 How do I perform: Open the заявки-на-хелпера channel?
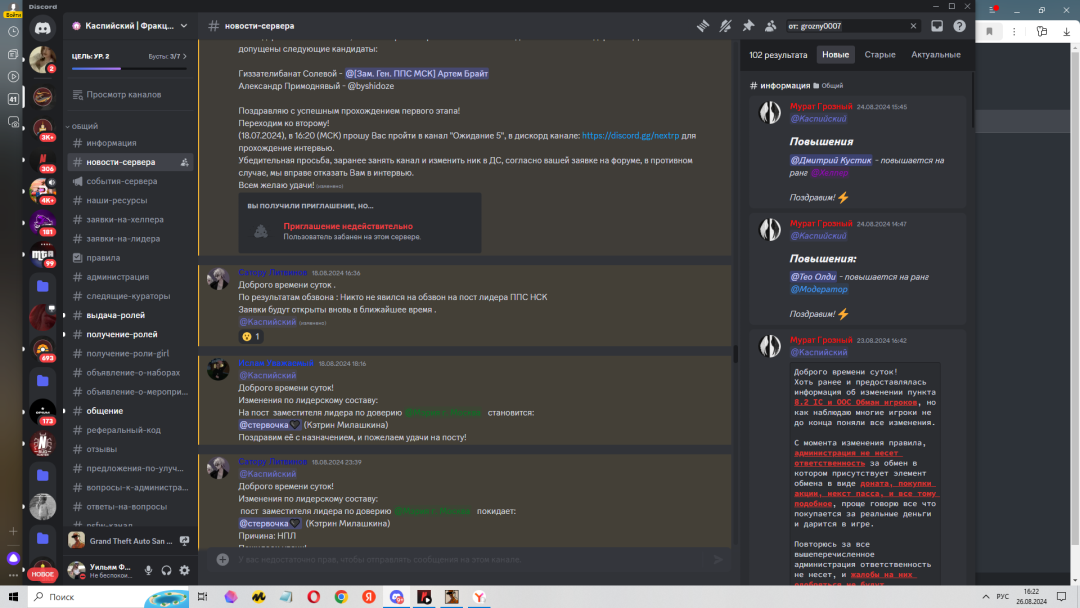coord(130,220)
